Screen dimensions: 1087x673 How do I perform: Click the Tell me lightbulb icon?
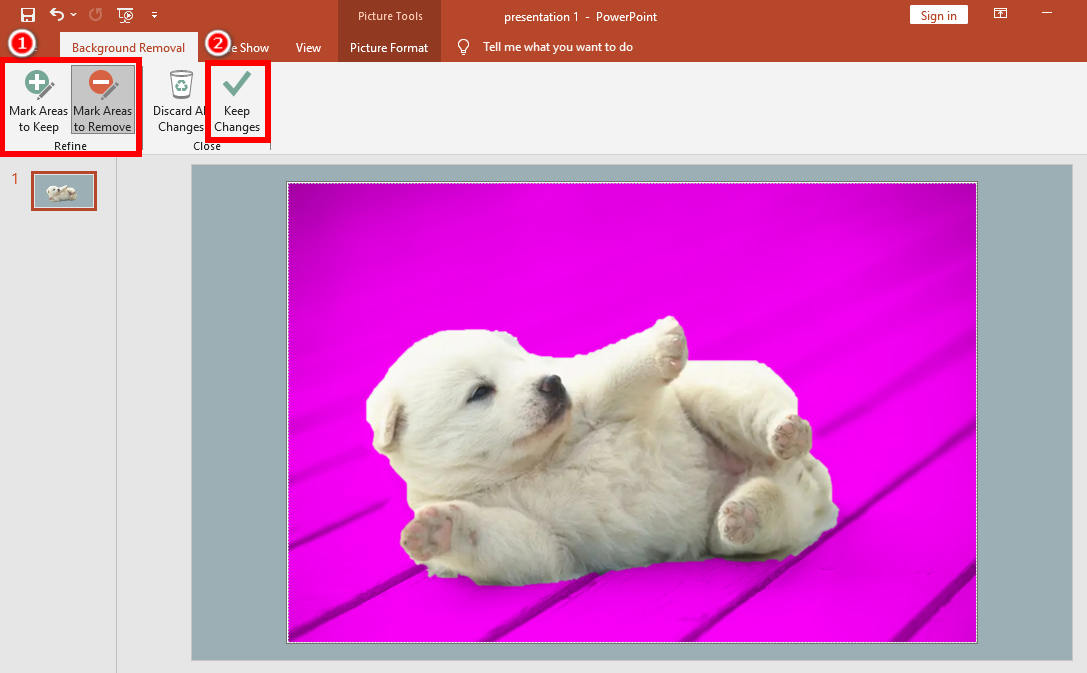463,47
